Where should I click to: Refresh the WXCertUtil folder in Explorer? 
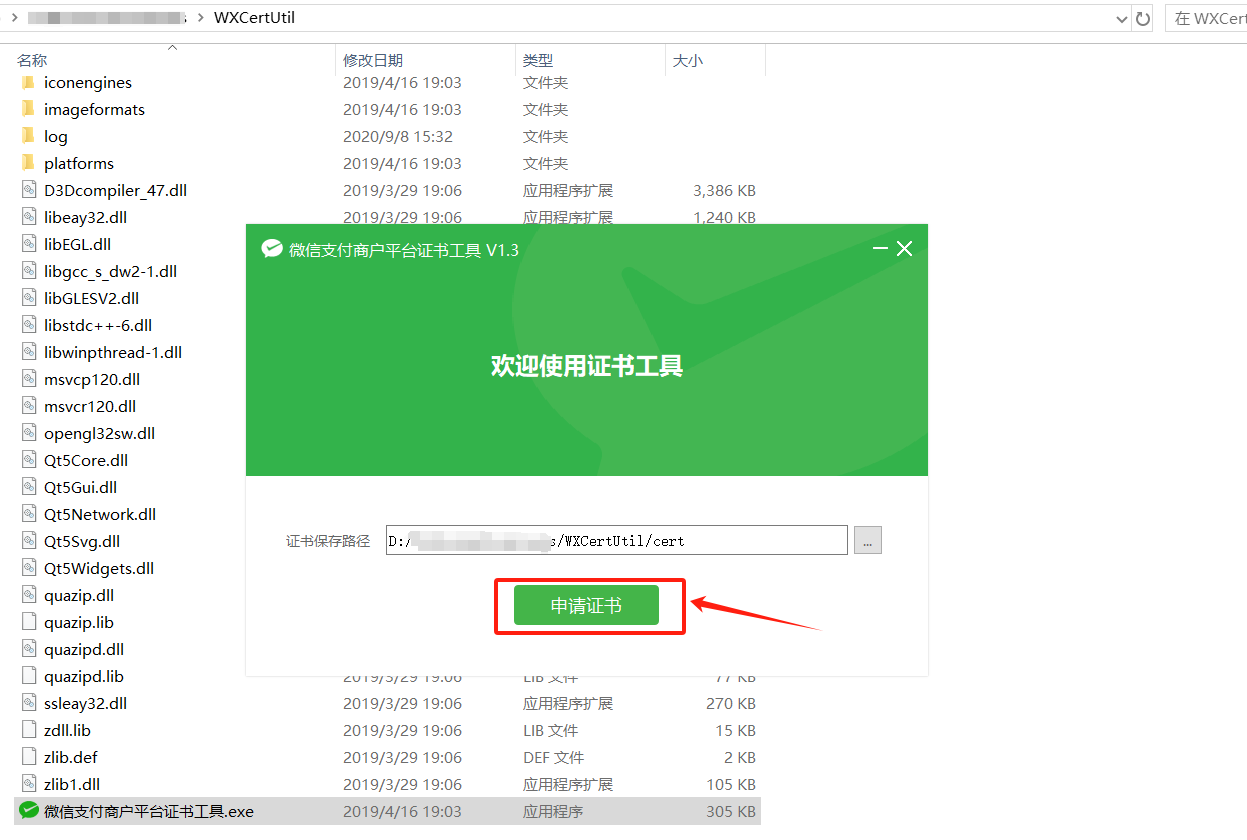1143,18
